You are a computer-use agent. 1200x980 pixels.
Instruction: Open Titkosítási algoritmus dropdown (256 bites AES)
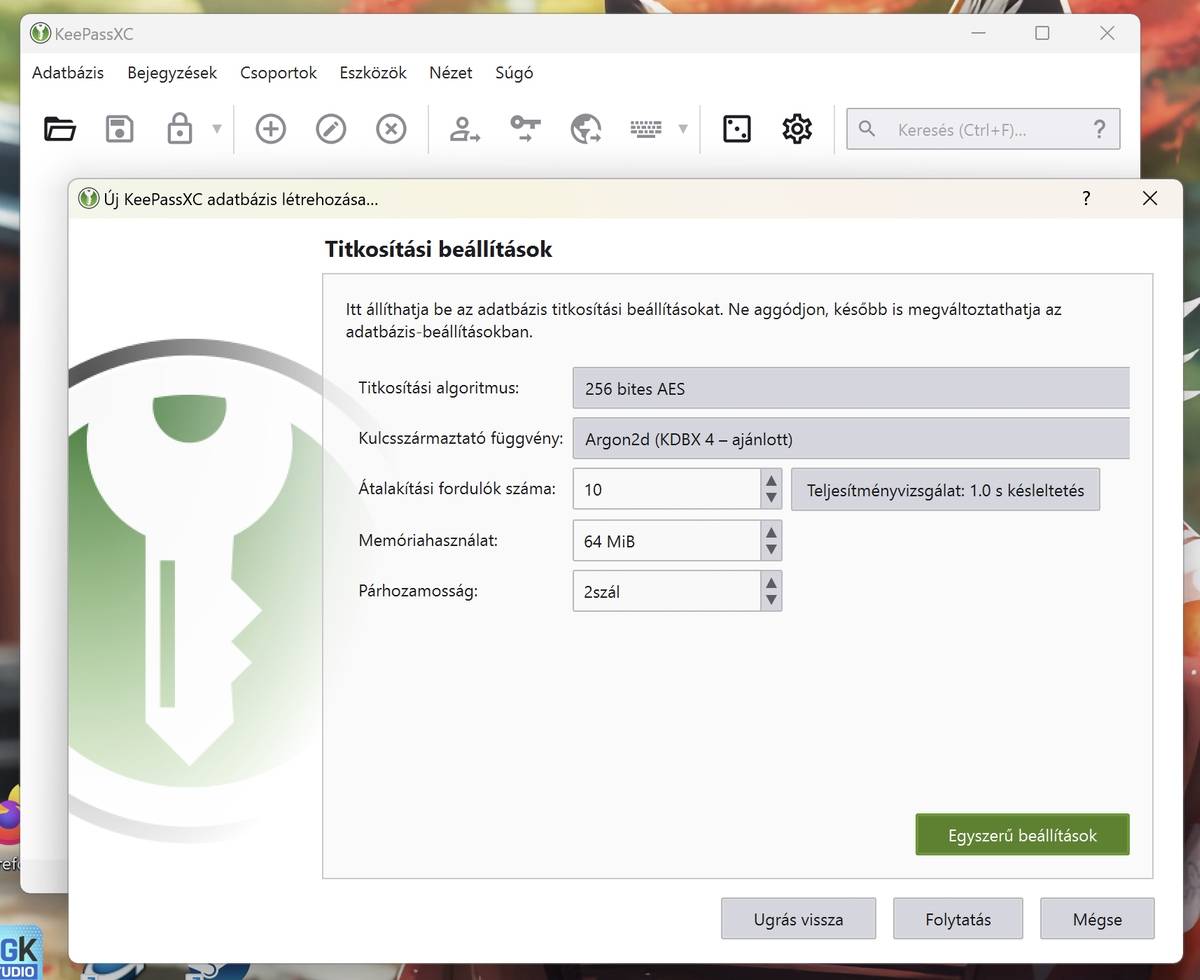pyautogui.click(x=851, y=388)
